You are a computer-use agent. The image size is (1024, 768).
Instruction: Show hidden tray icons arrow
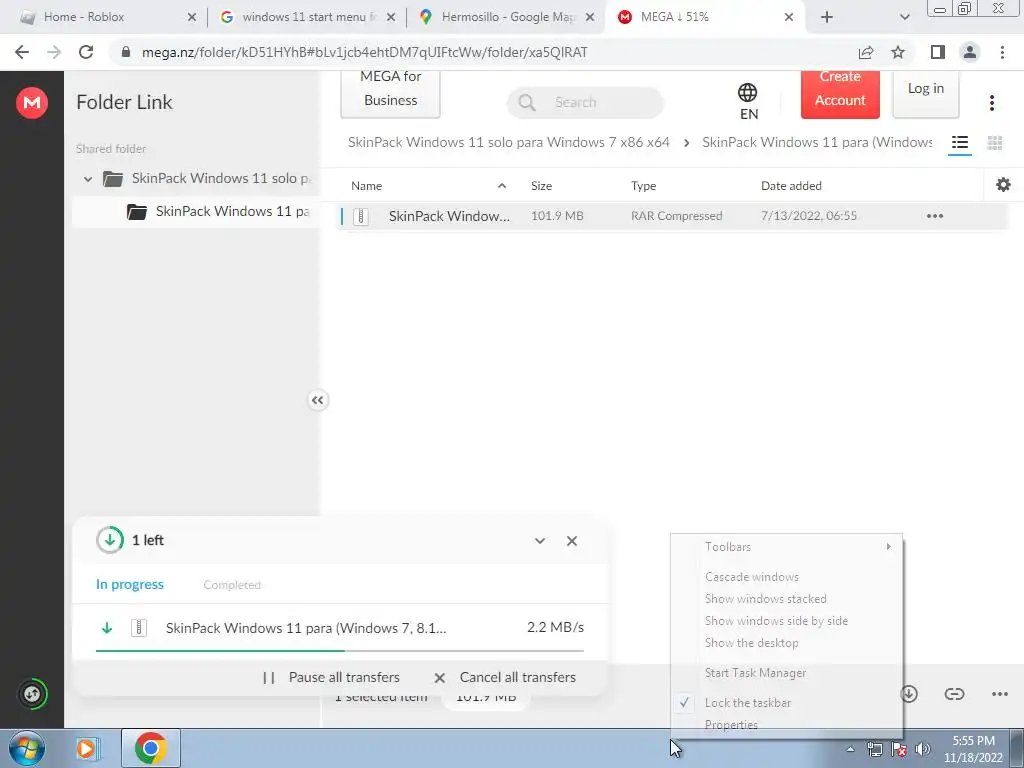(x=850, y=749)
